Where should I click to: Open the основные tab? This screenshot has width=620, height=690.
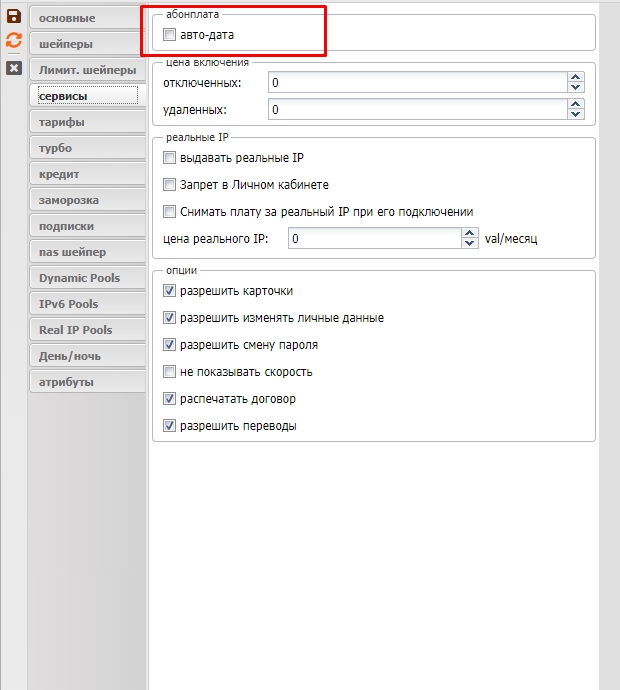pos(86,18)
